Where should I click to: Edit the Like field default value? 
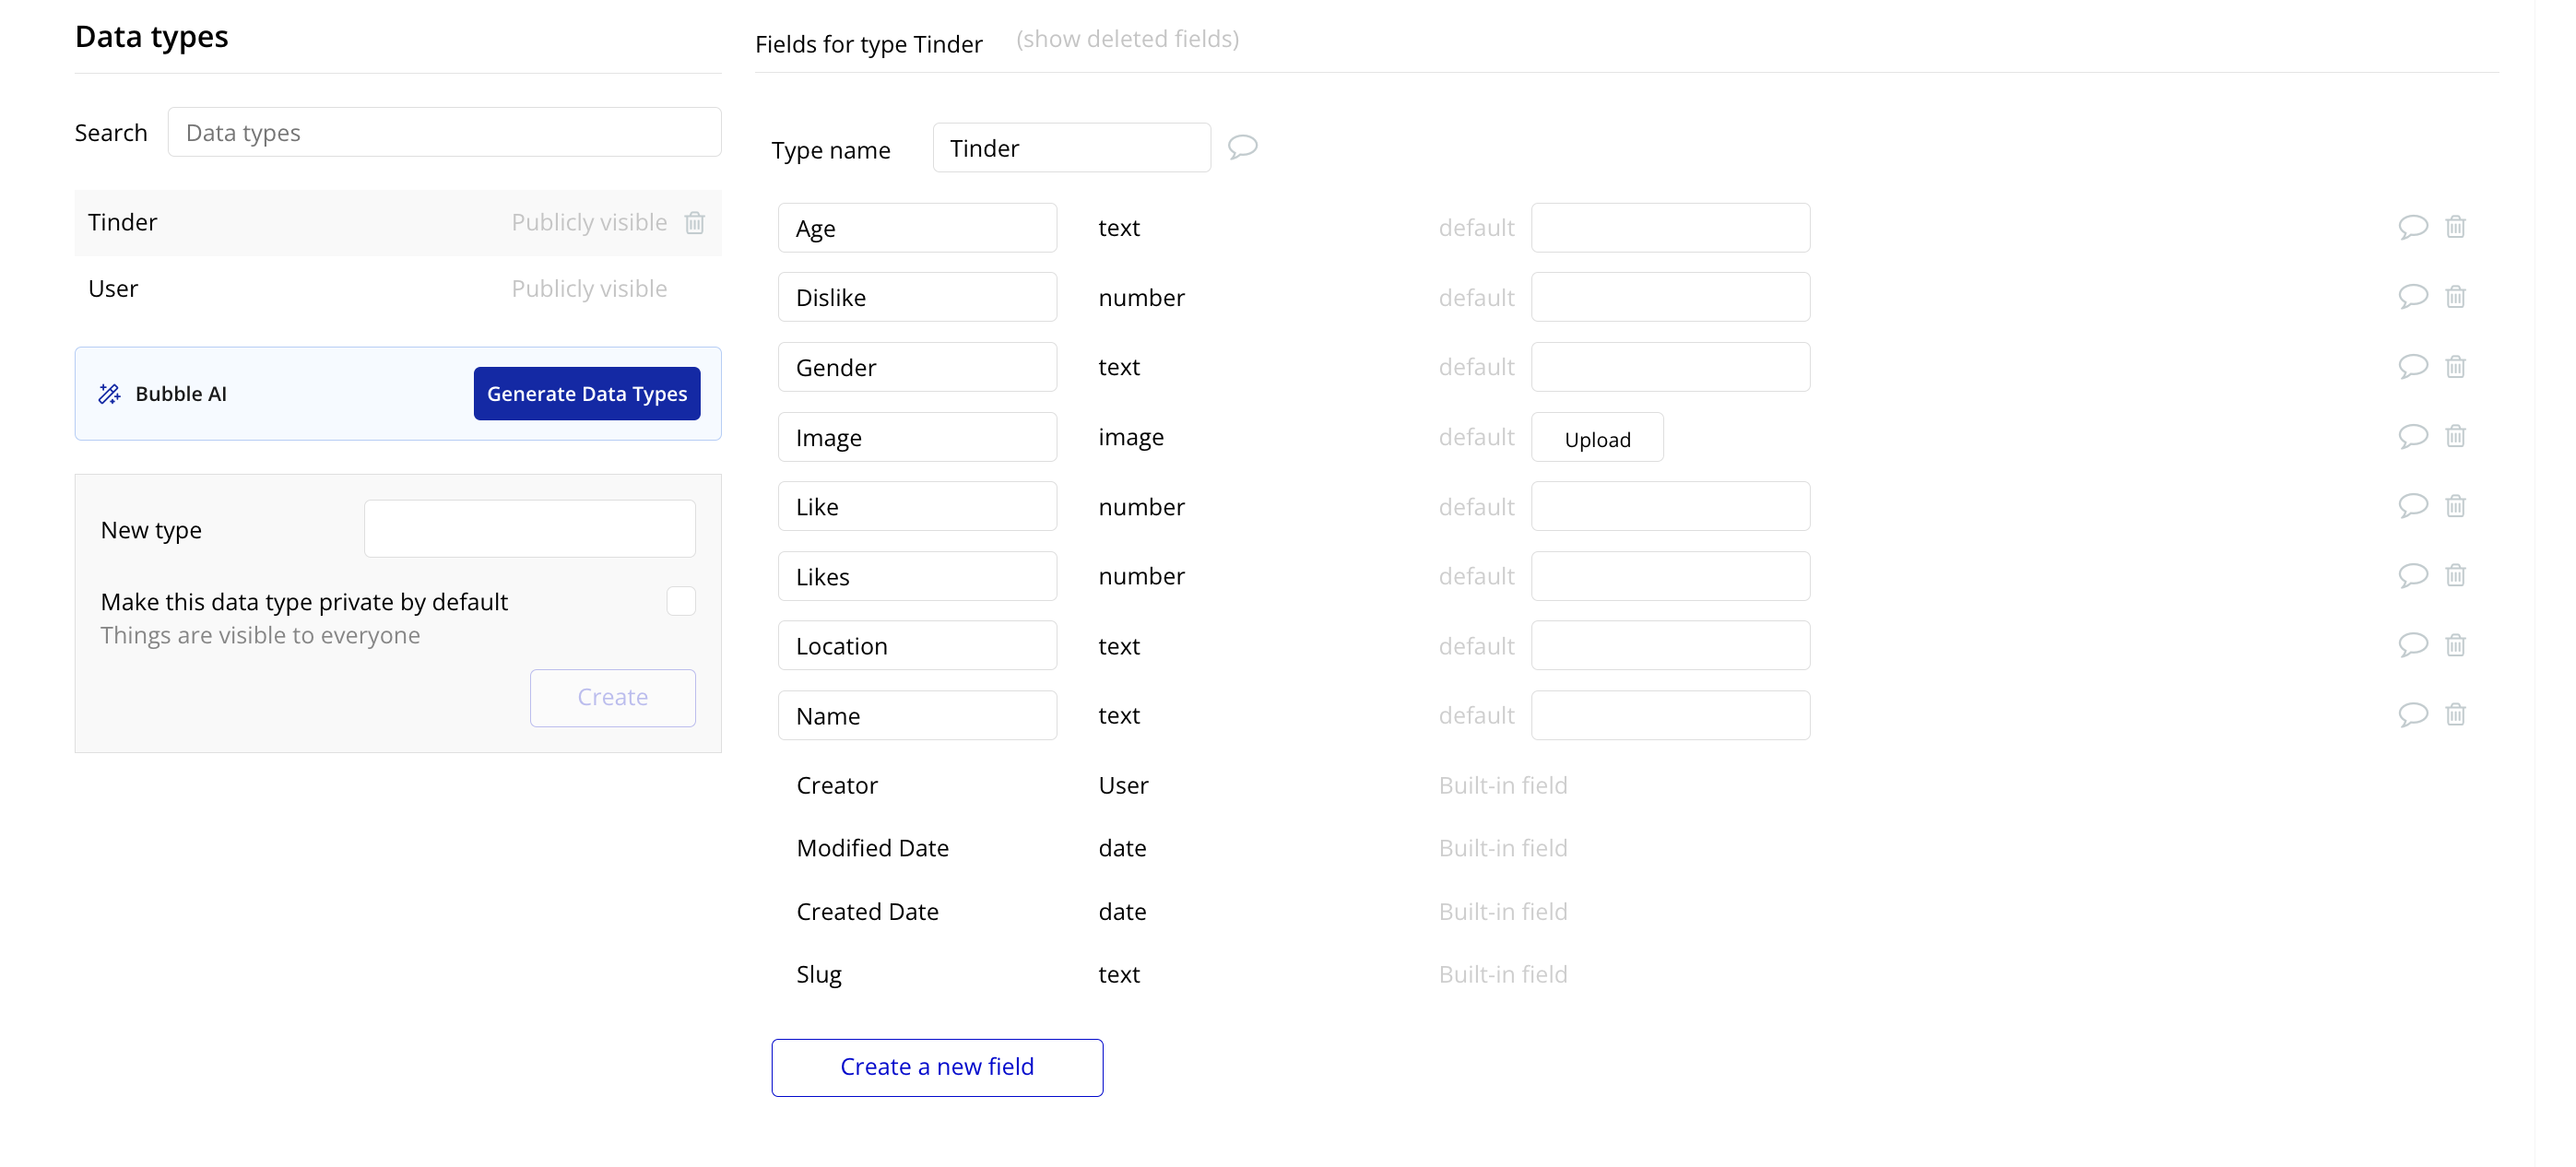pyautogui.click(x=1670, y=506)
